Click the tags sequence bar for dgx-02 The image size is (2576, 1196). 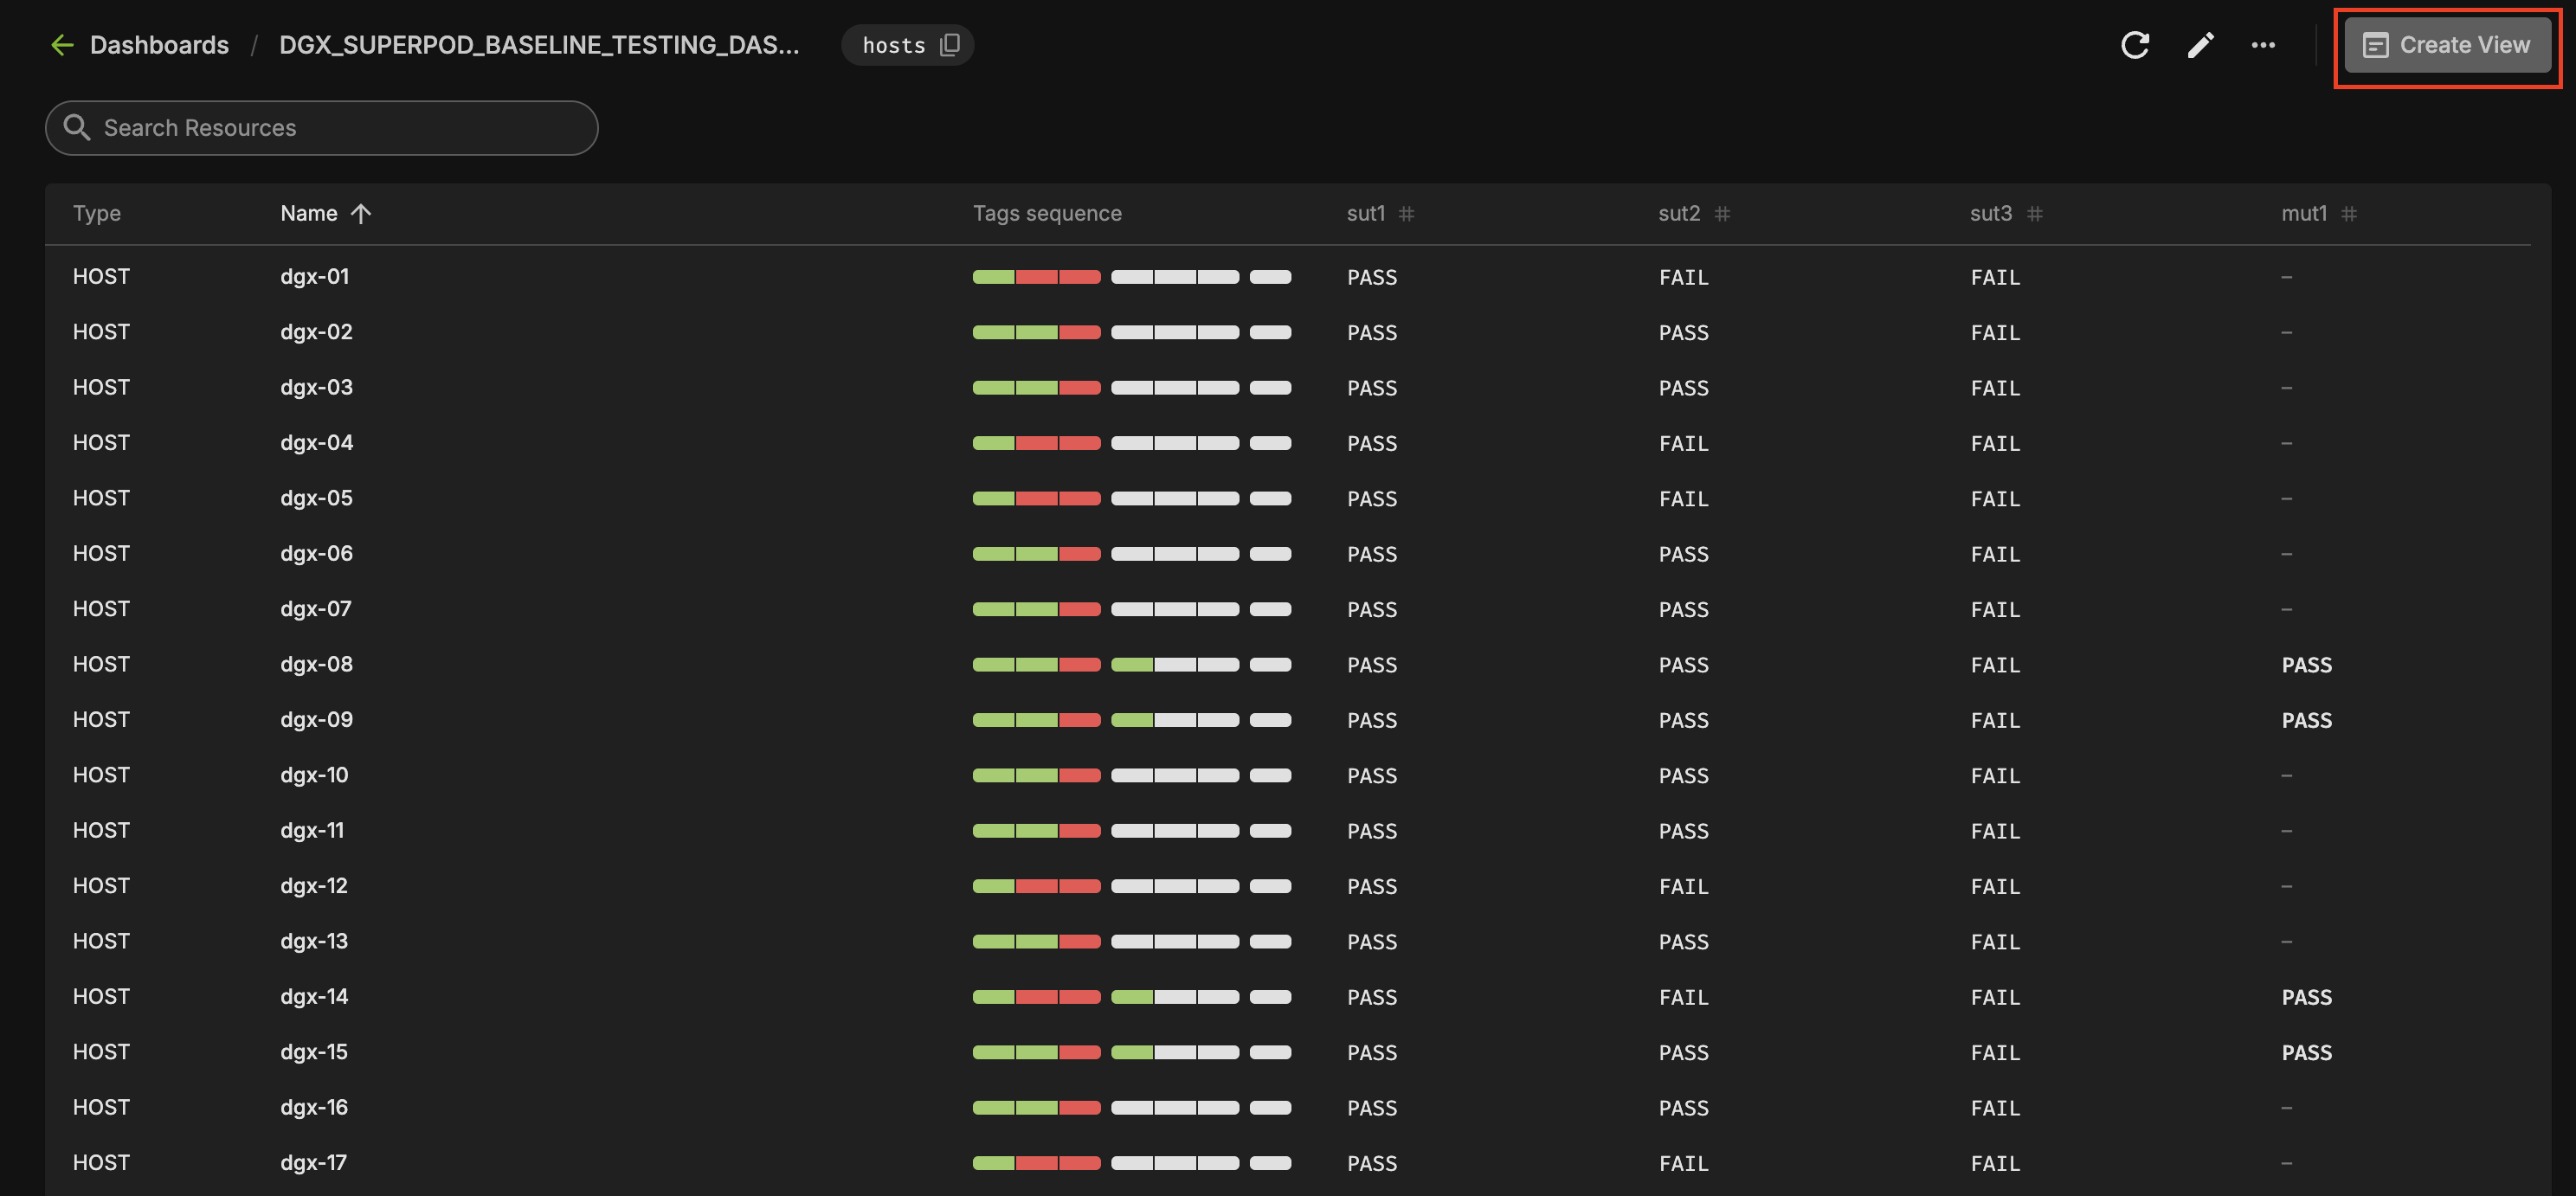[1132, 332]
